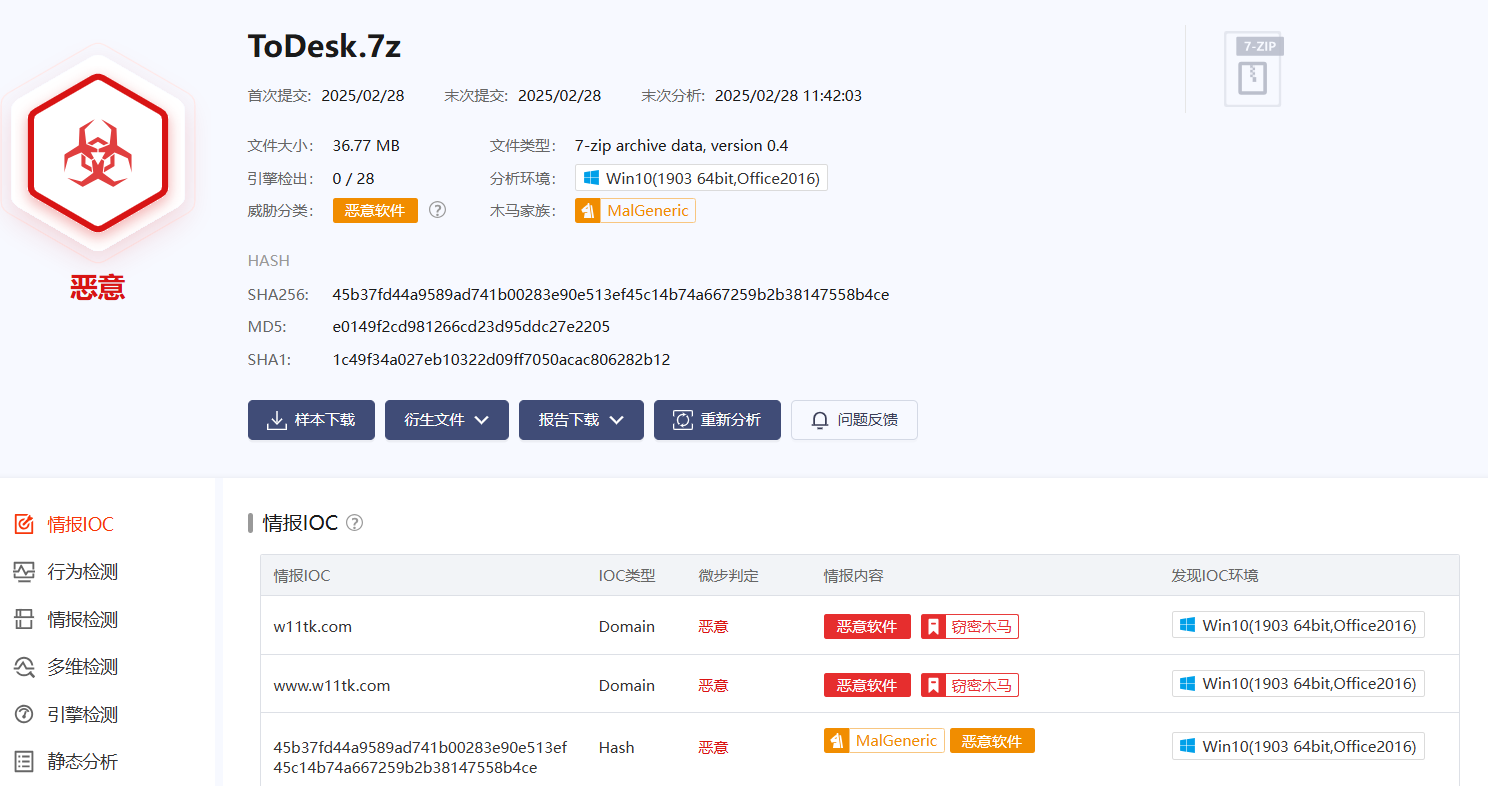The height and width of the screenshot is (786, 1488).
Task: Click the trojan horse icon in 木马家族 MalGeneric tag
Action: pyautogui.click(x=589, y=211)
